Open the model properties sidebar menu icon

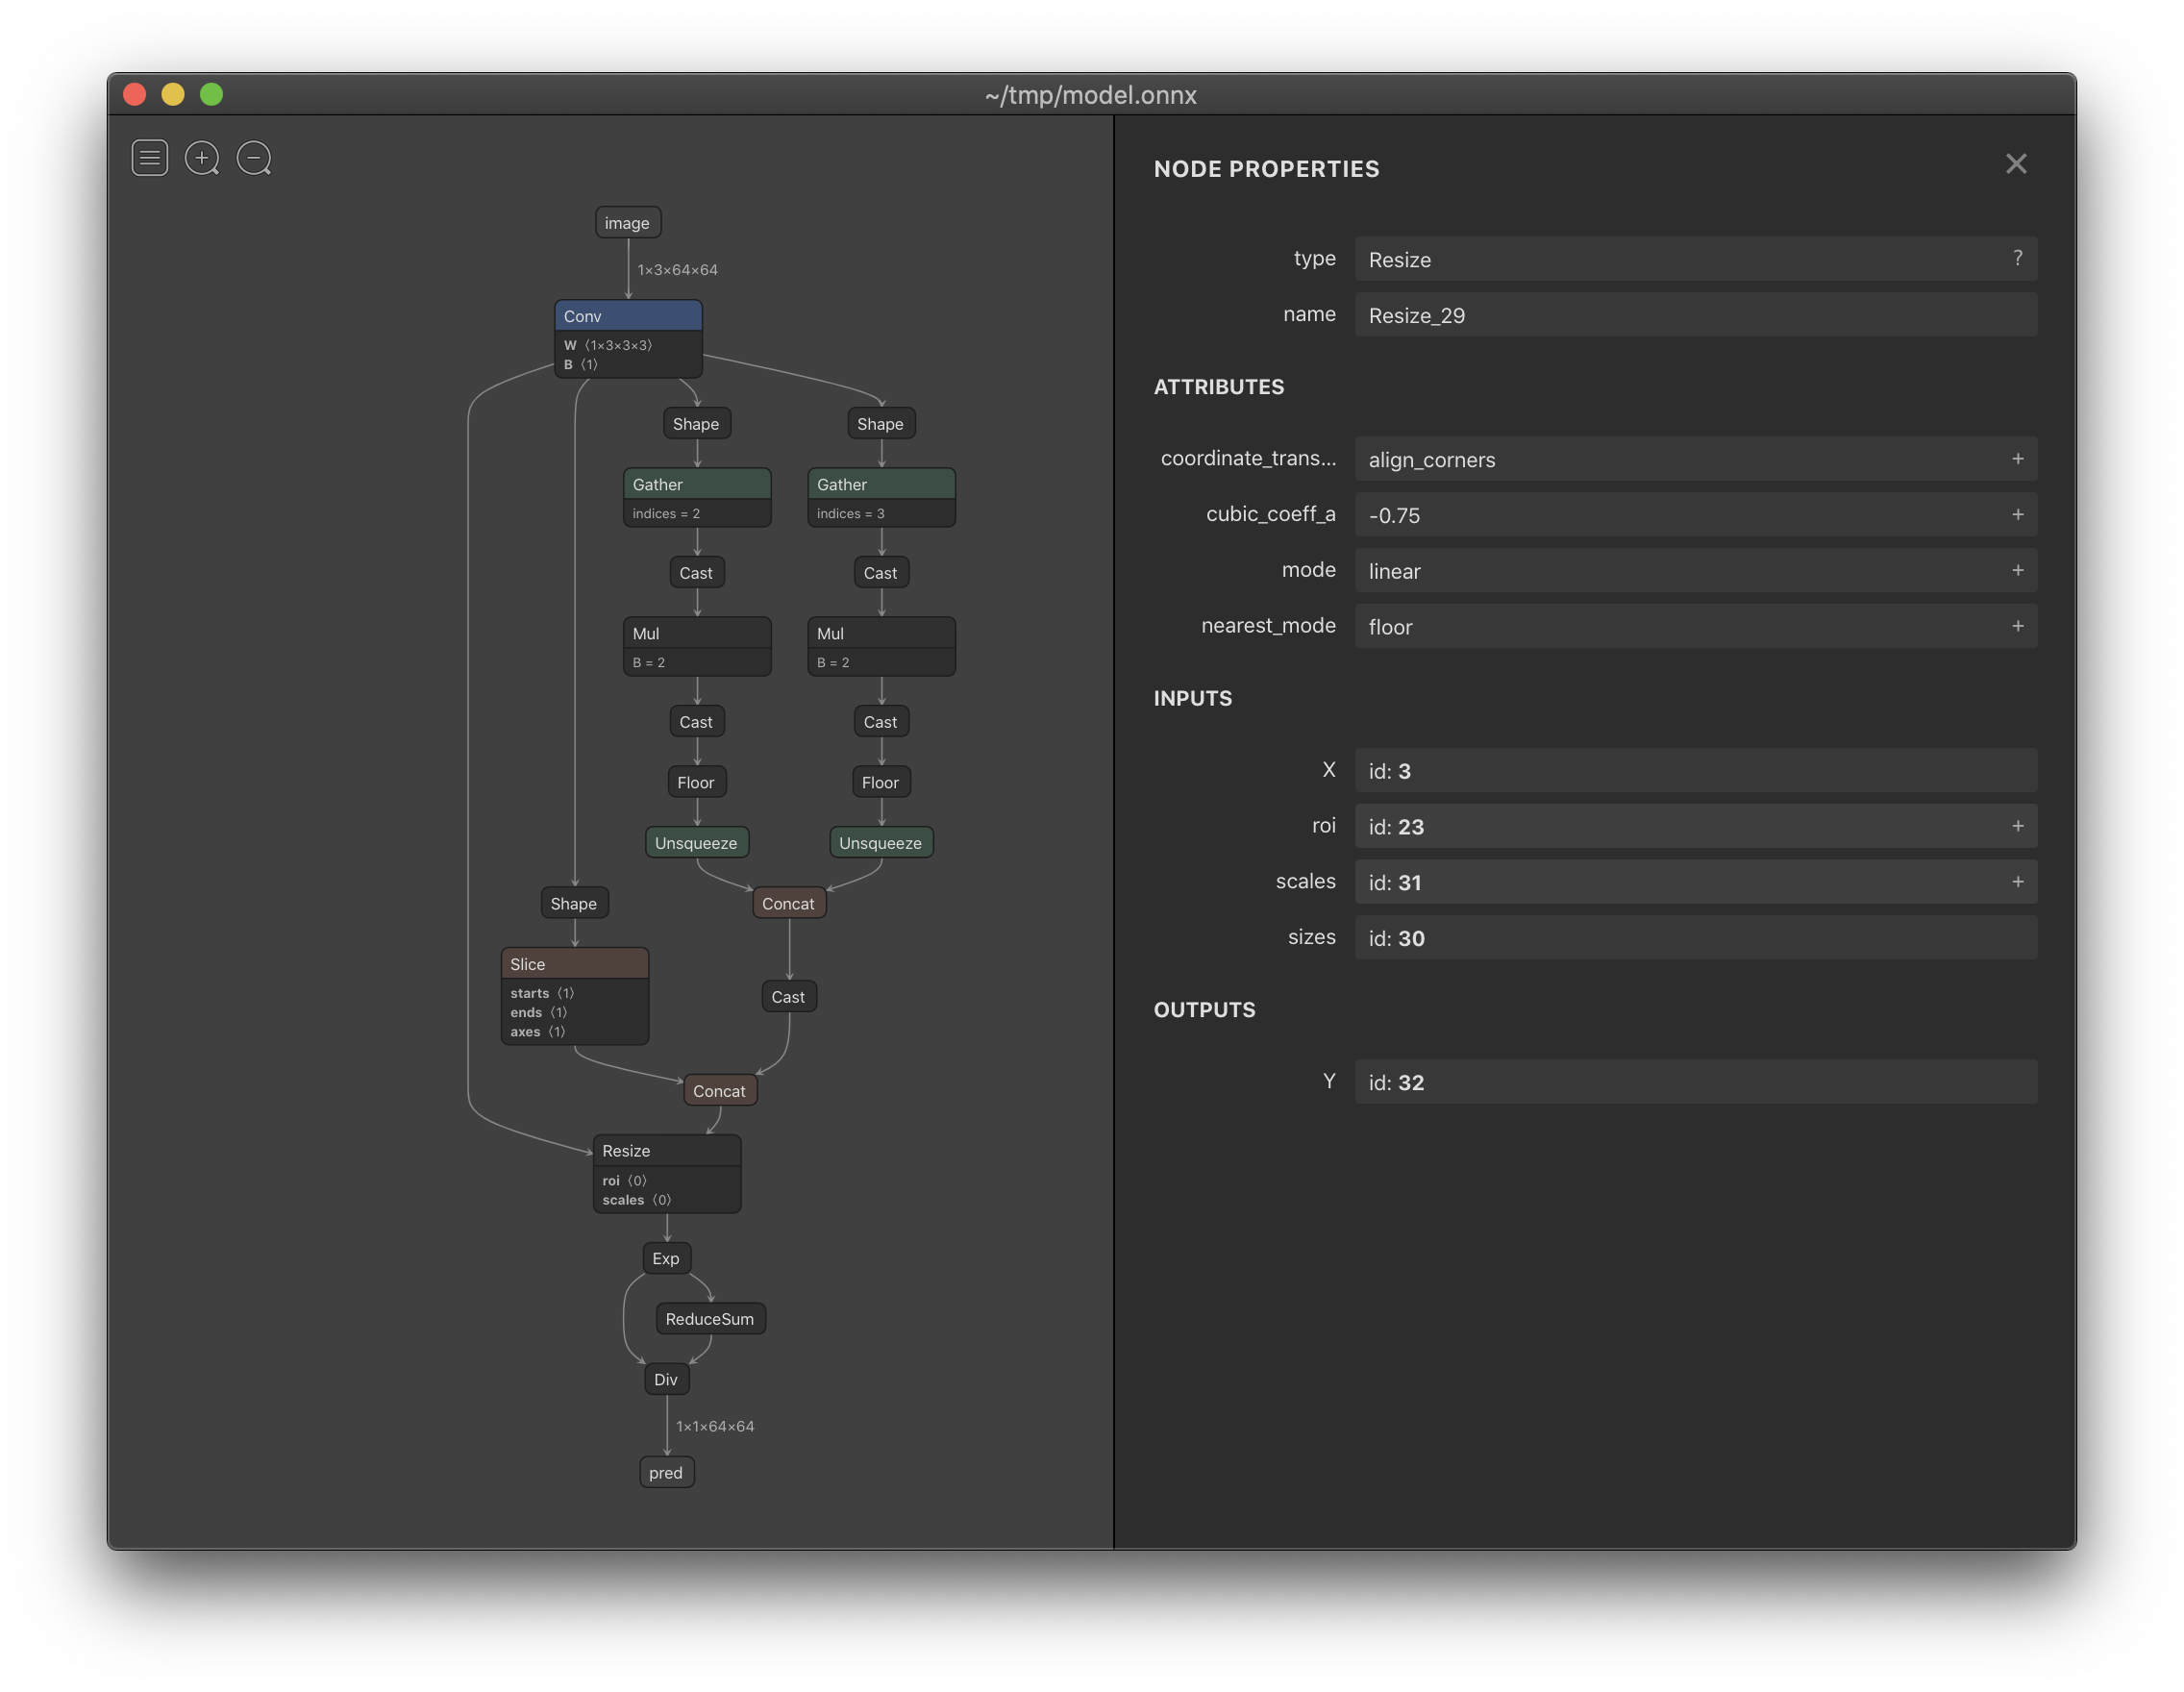(x=149, y=158)
